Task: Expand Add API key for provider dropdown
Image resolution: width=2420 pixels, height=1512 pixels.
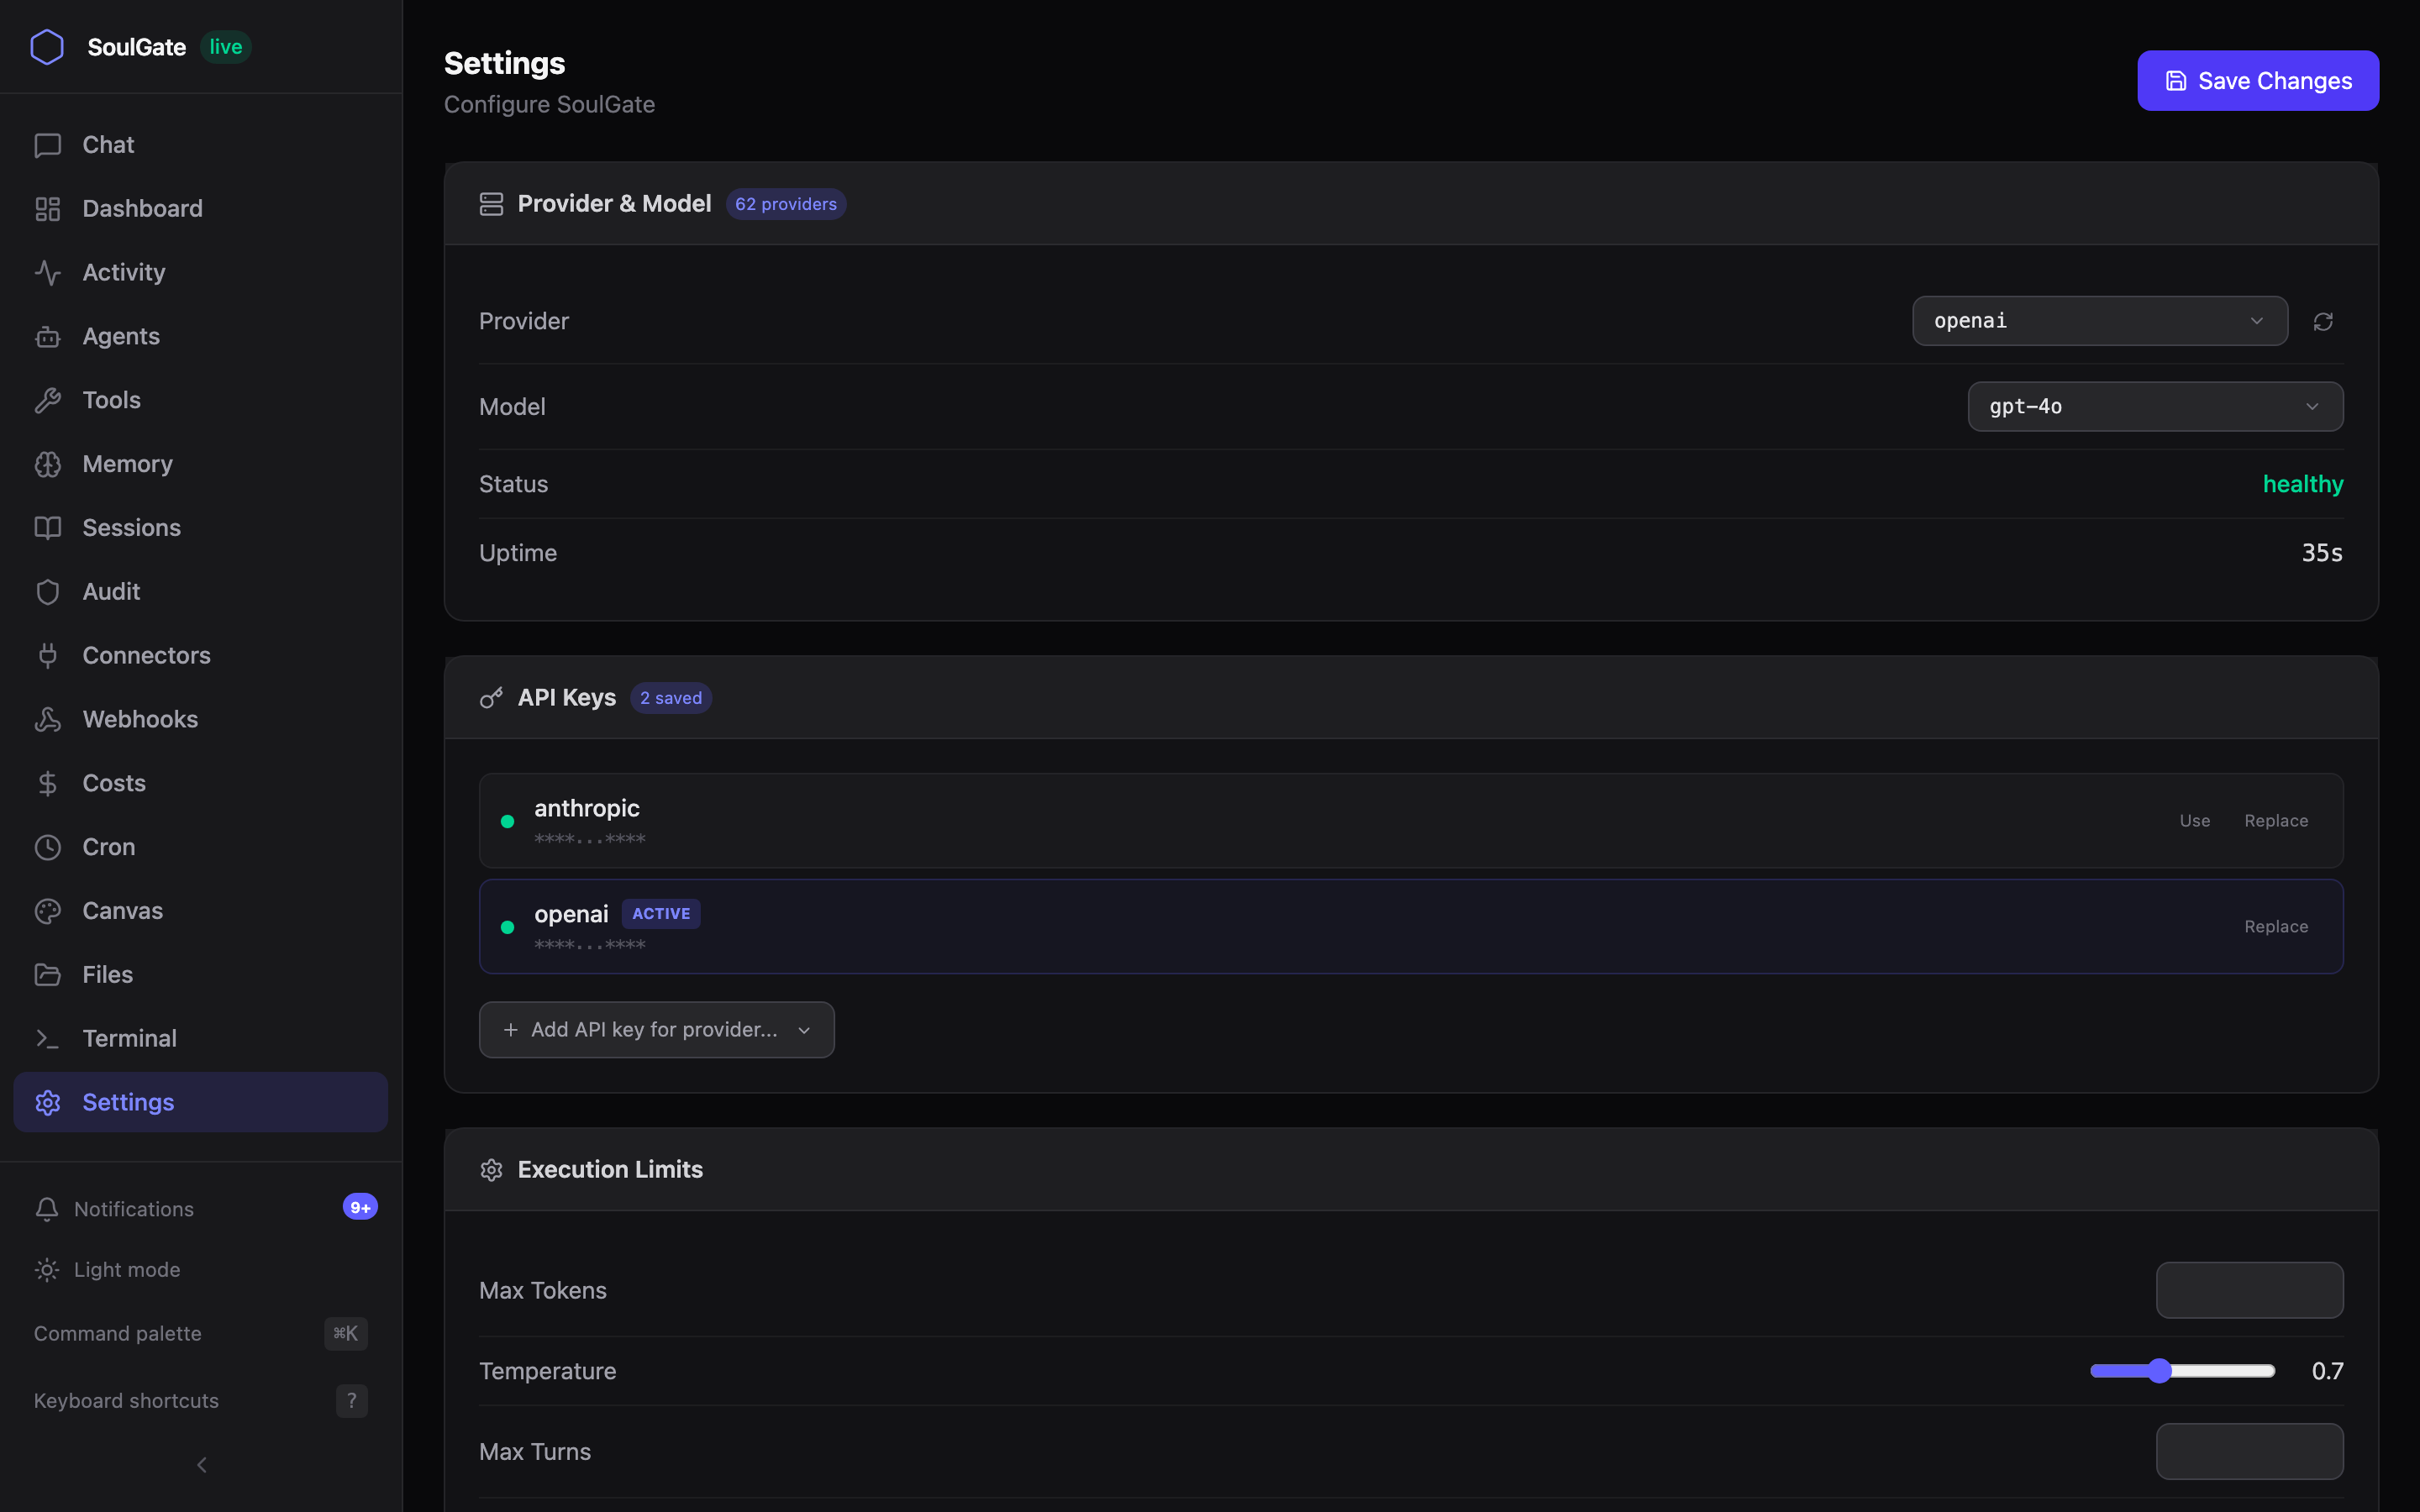Action: 656,1030
